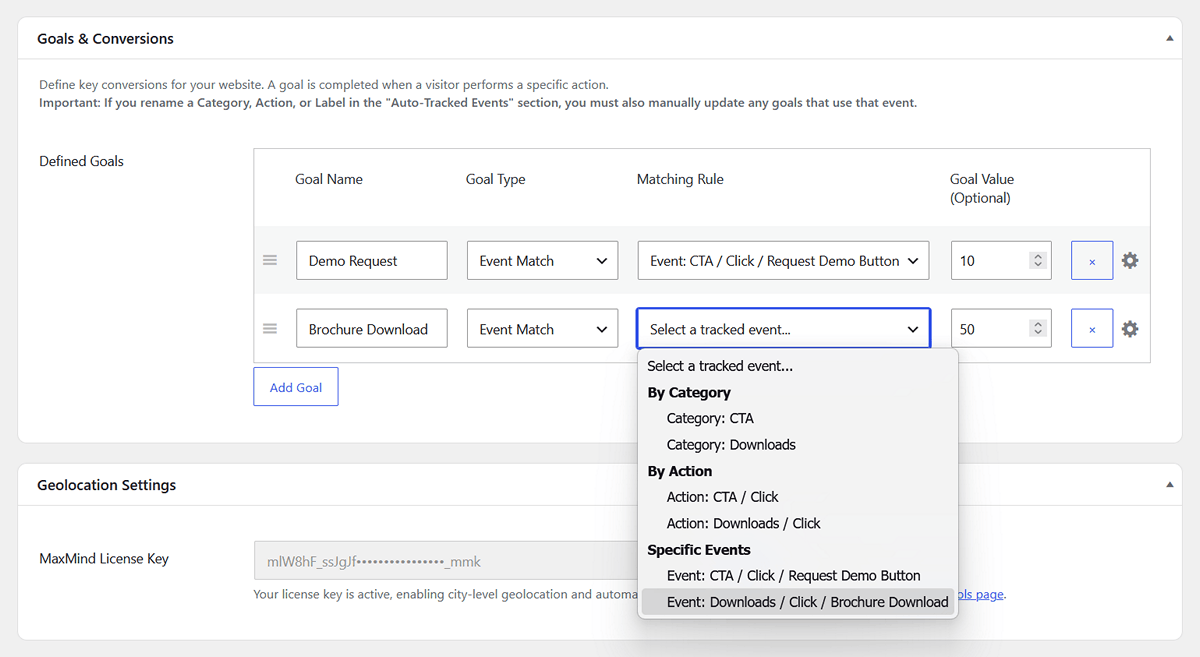
Task: Grab the drag handle of Demo Request row
Action: pyautogui.click(x=270, y=260)
